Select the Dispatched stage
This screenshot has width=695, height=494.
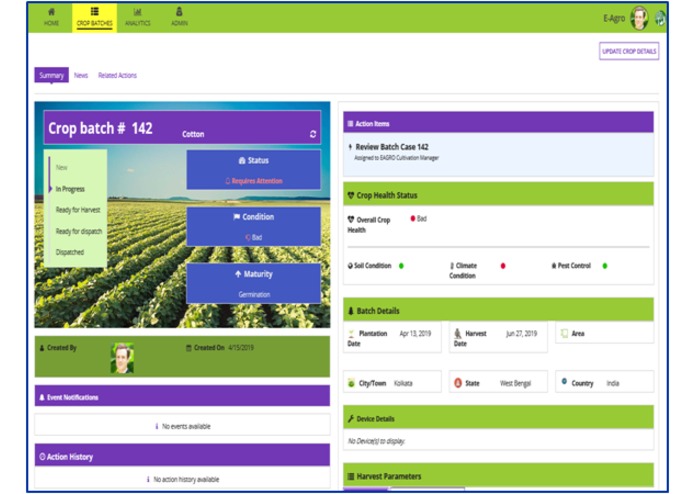click(70, 252)
